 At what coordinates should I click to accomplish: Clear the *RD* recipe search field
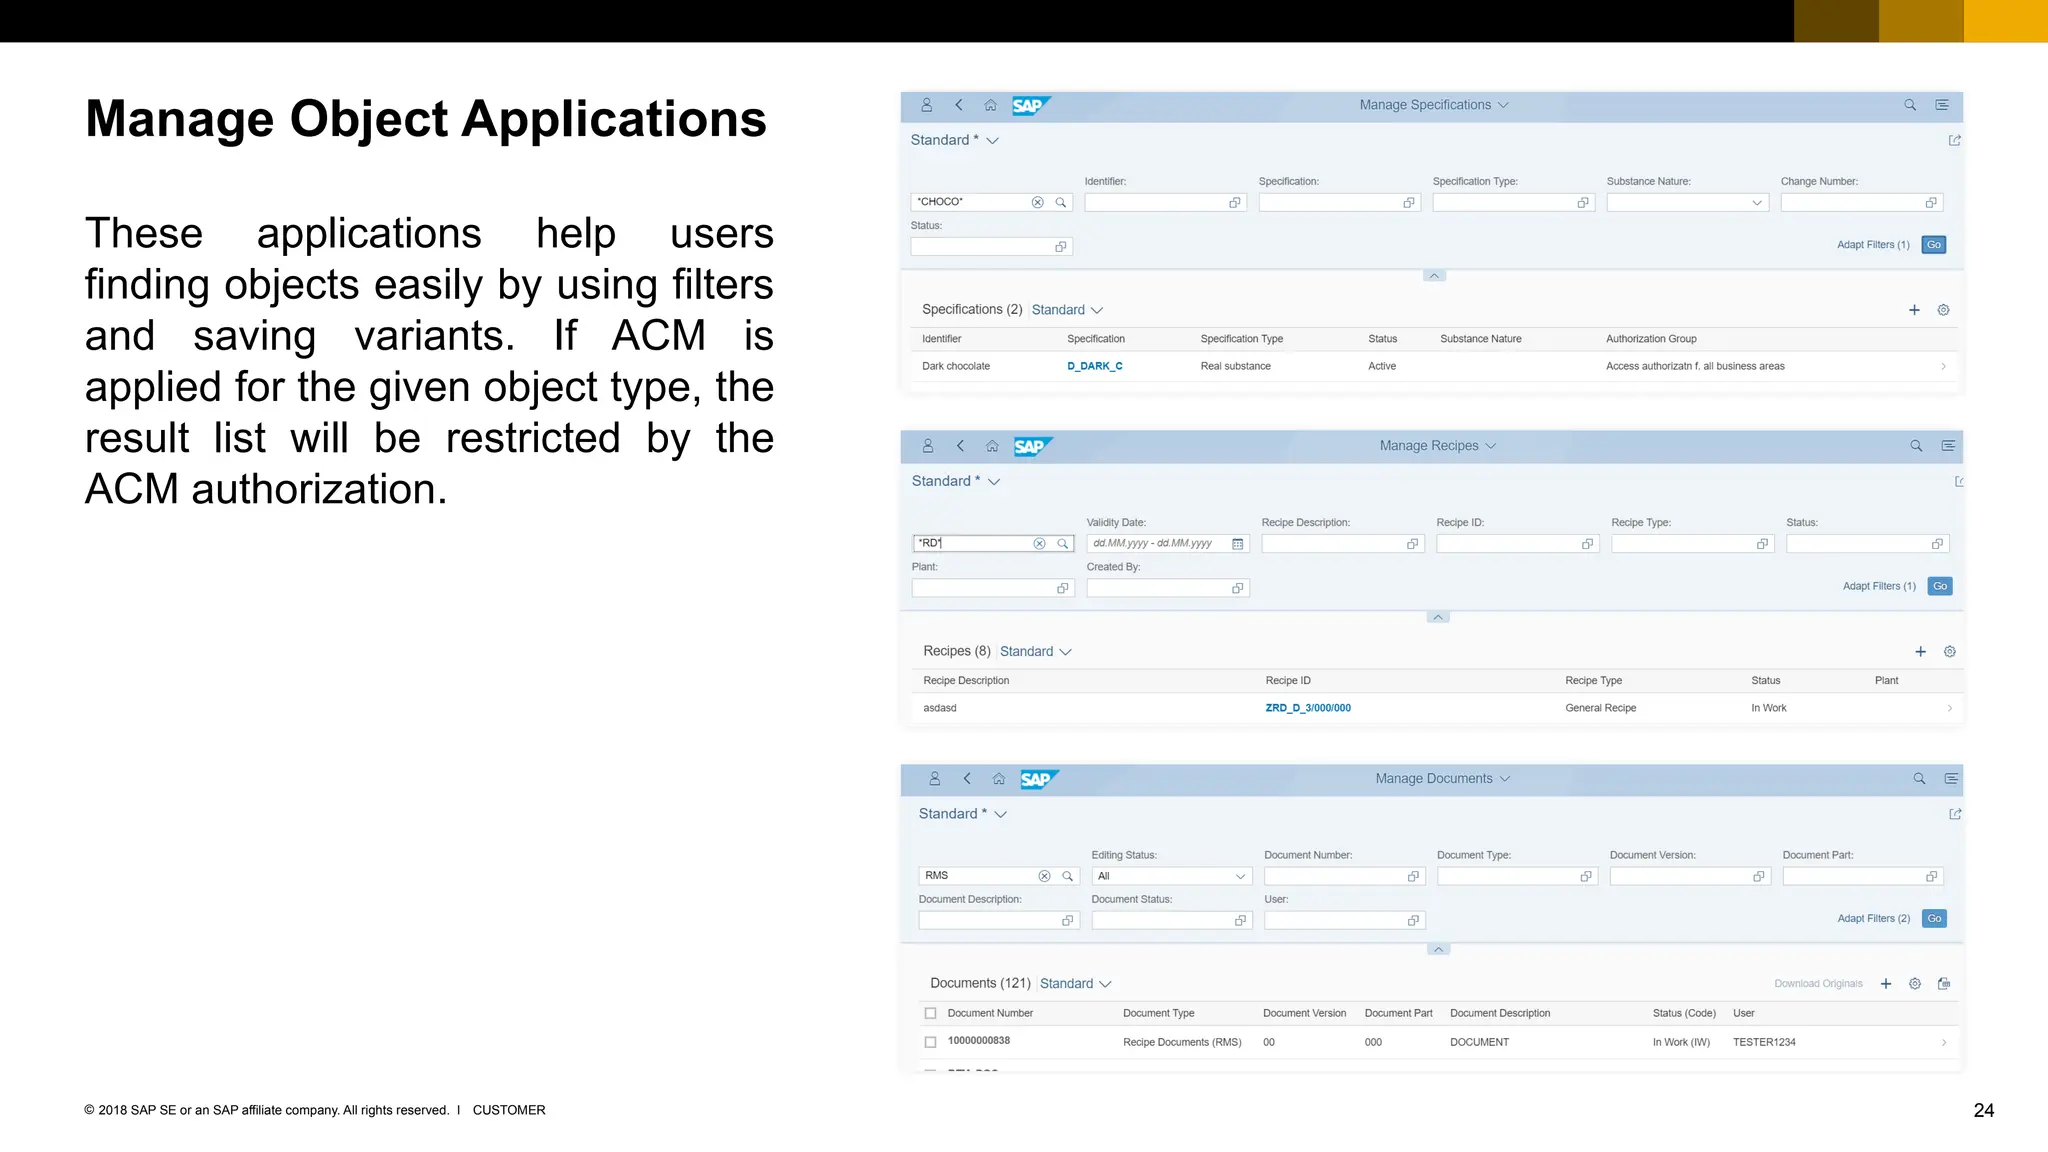[x=1039, y=544]
